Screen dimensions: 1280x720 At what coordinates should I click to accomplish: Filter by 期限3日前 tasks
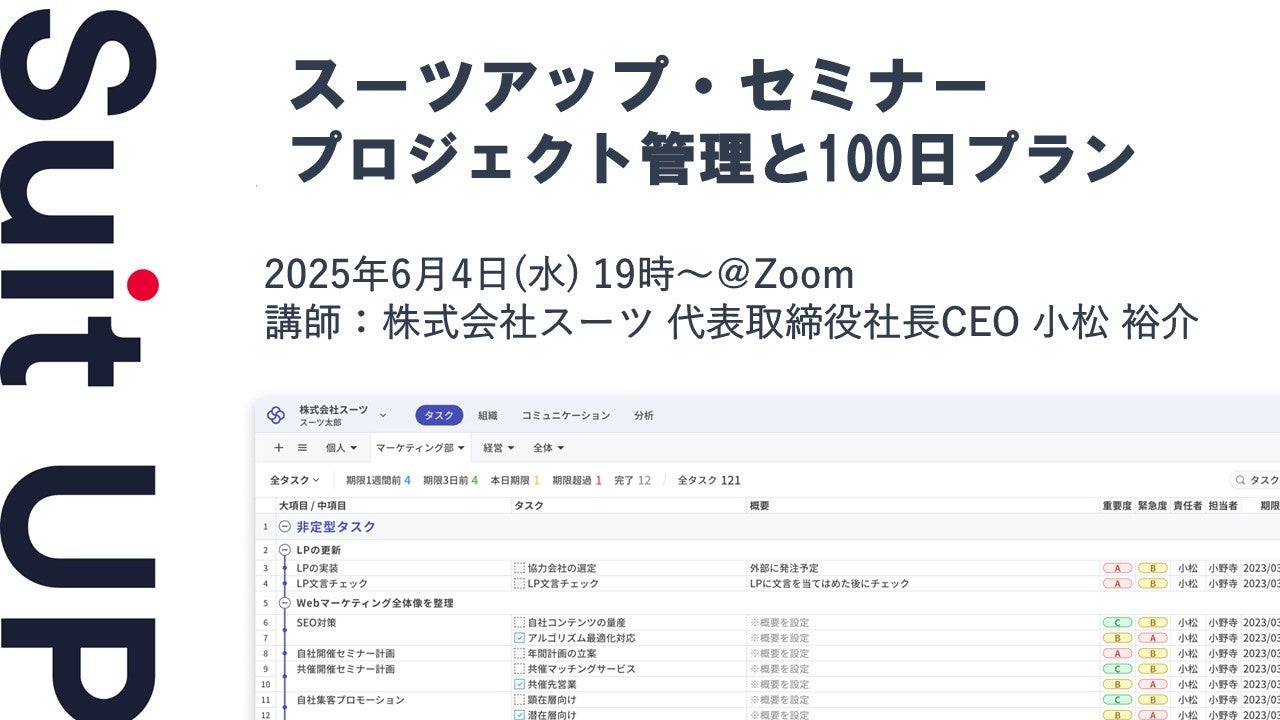point(450,480)
